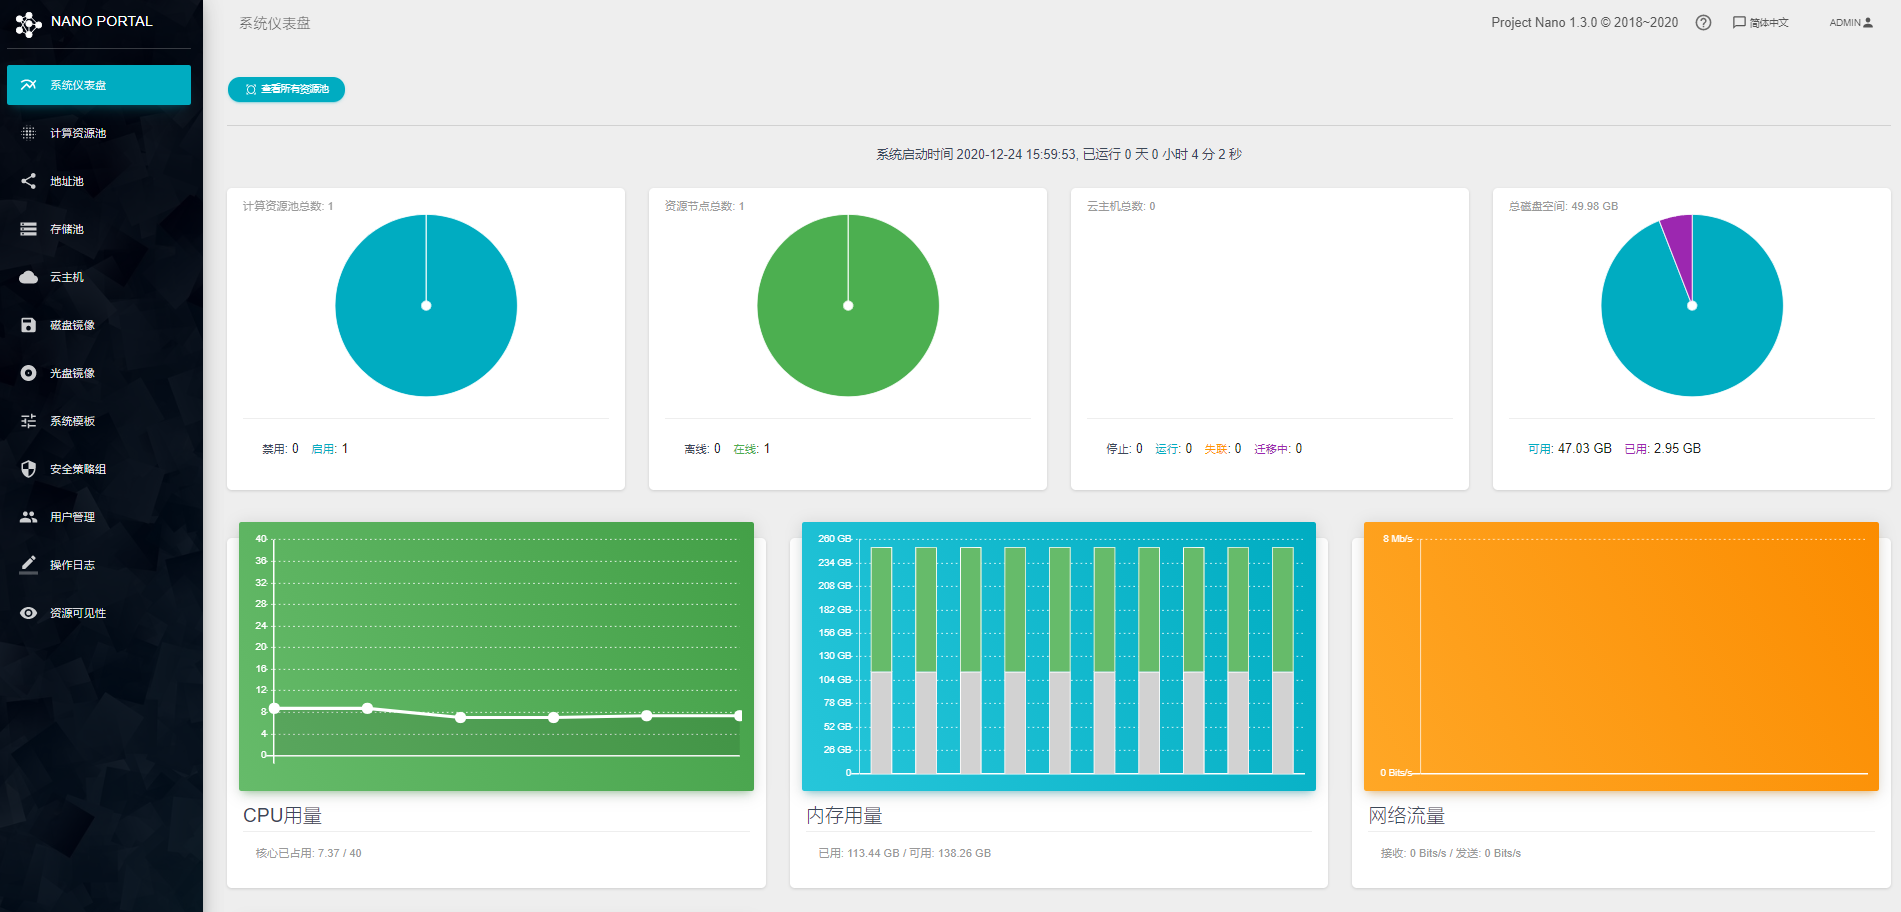Click the 计算资源池 grid icon in sidebar

(28, 133)
